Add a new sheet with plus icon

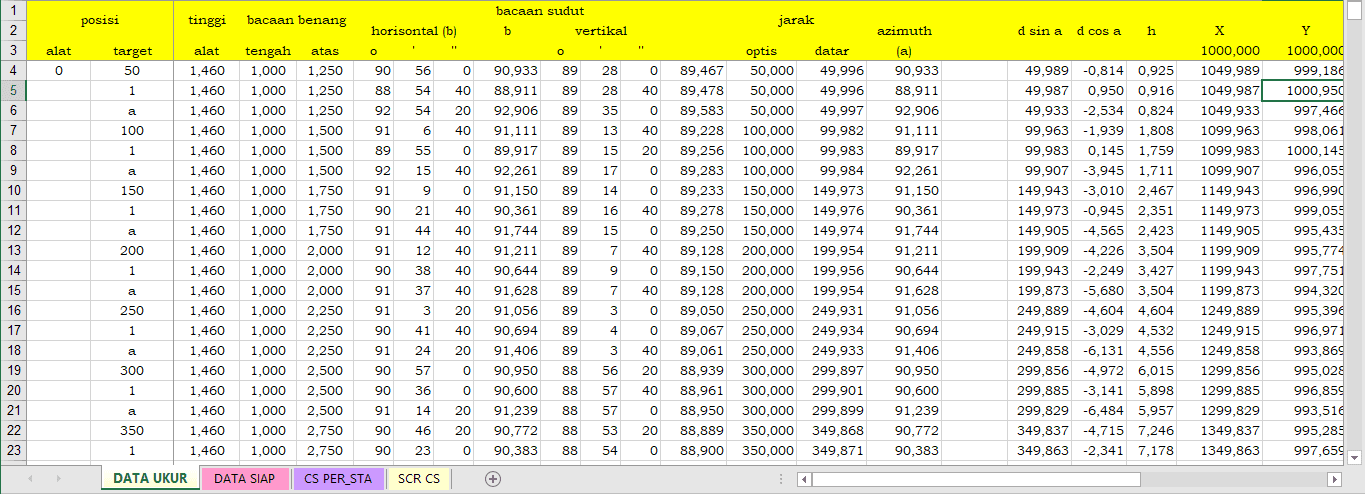pos(492,479)
